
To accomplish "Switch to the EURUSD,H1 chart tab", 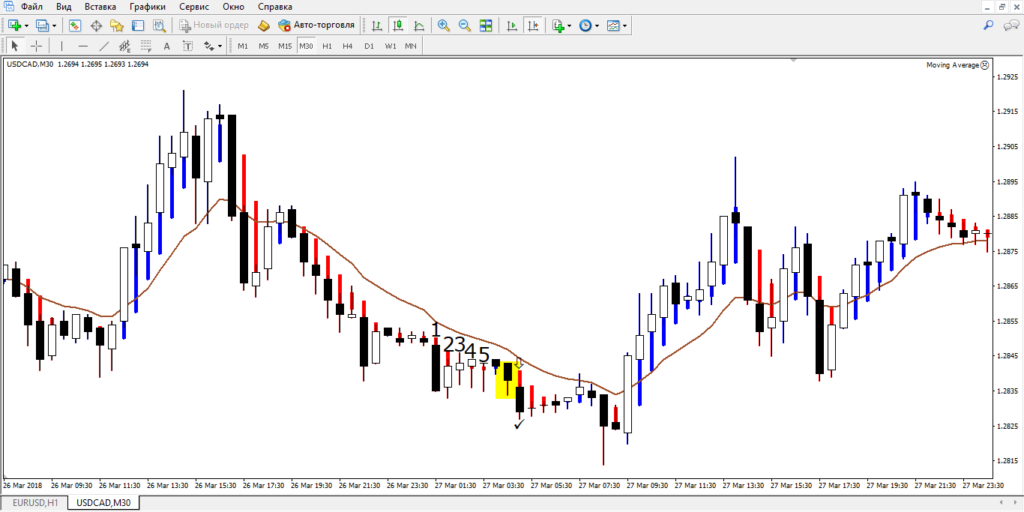I will pos(36,502).
